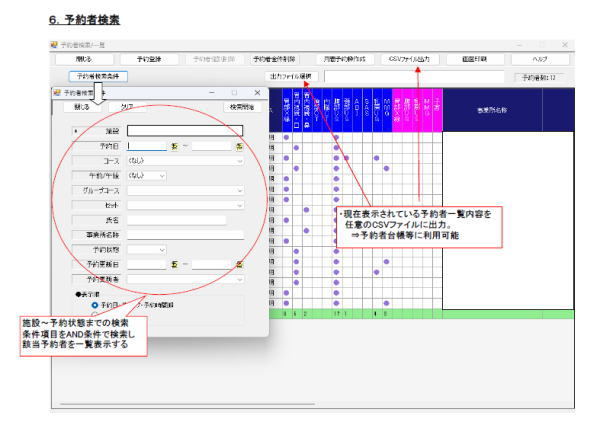The width and height of the screenshot is (600, 422).
Task: Focus the 予約日 start date field
Action: click(x=147, y=146)
